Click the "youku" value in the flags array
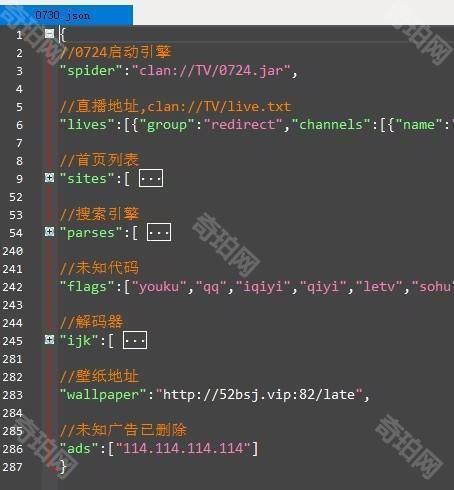 point(159,287)
